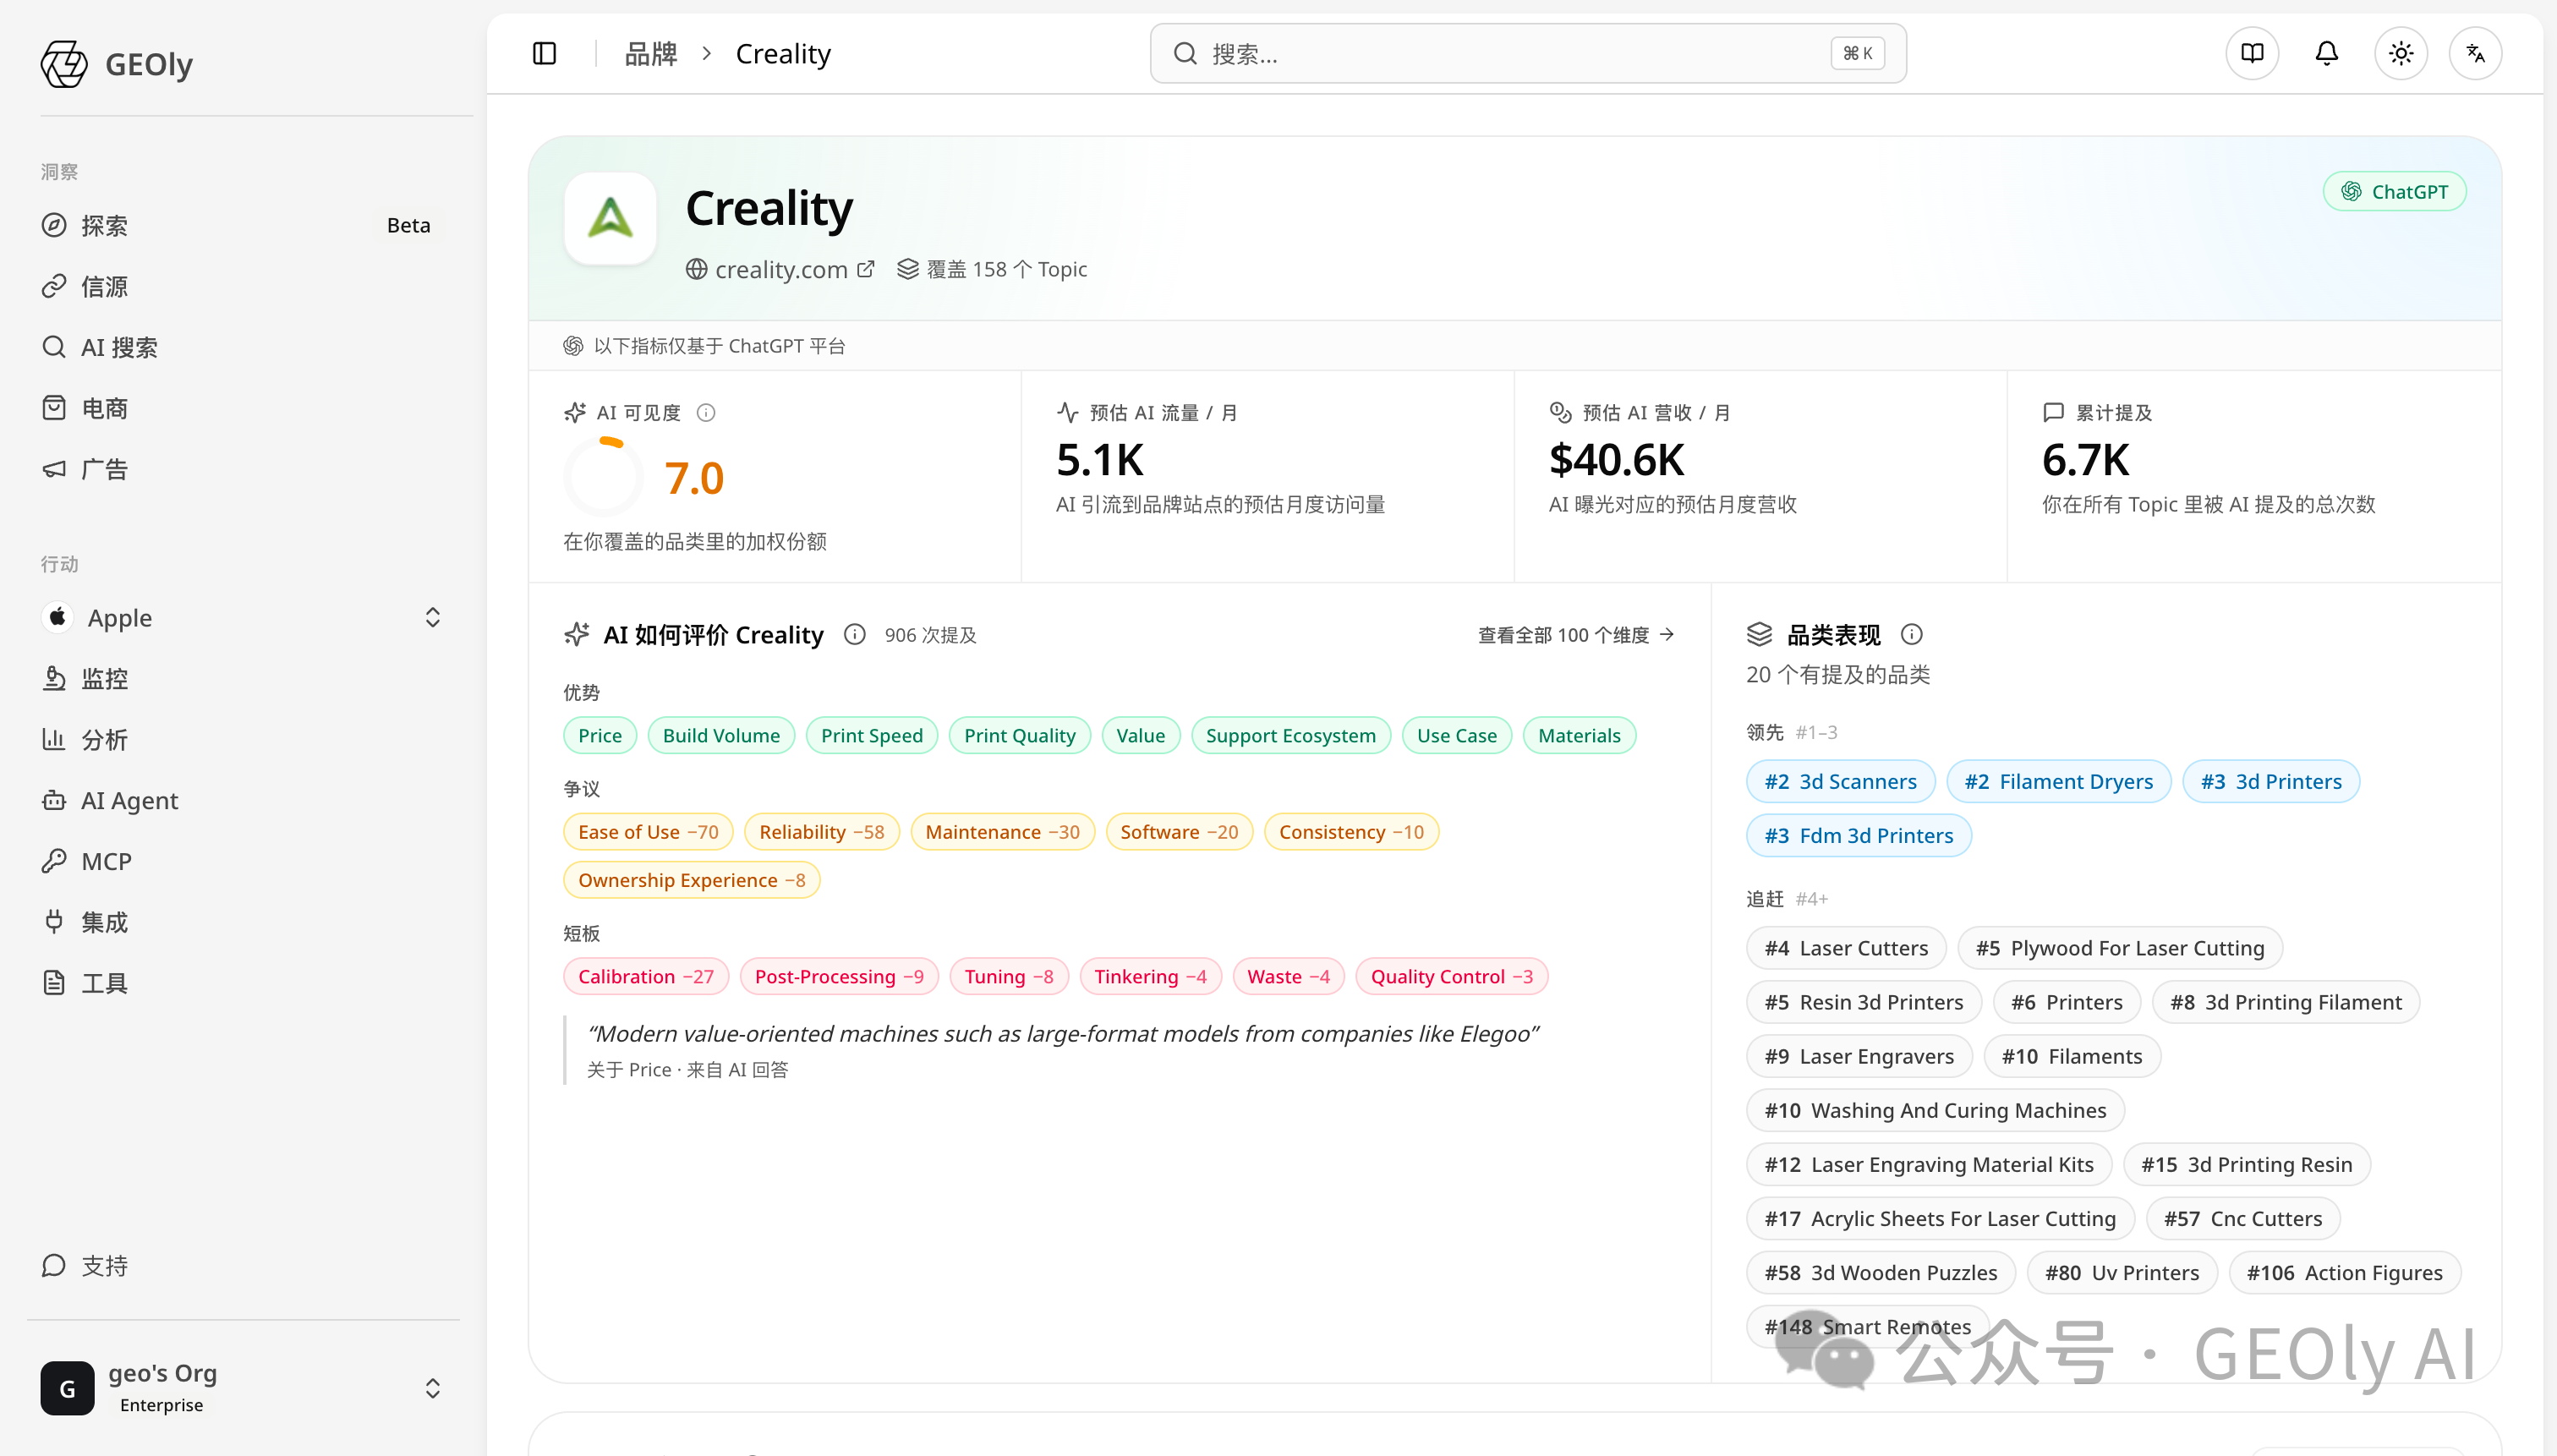Select the Maintenance −30 tag

tap(1002, 832)
